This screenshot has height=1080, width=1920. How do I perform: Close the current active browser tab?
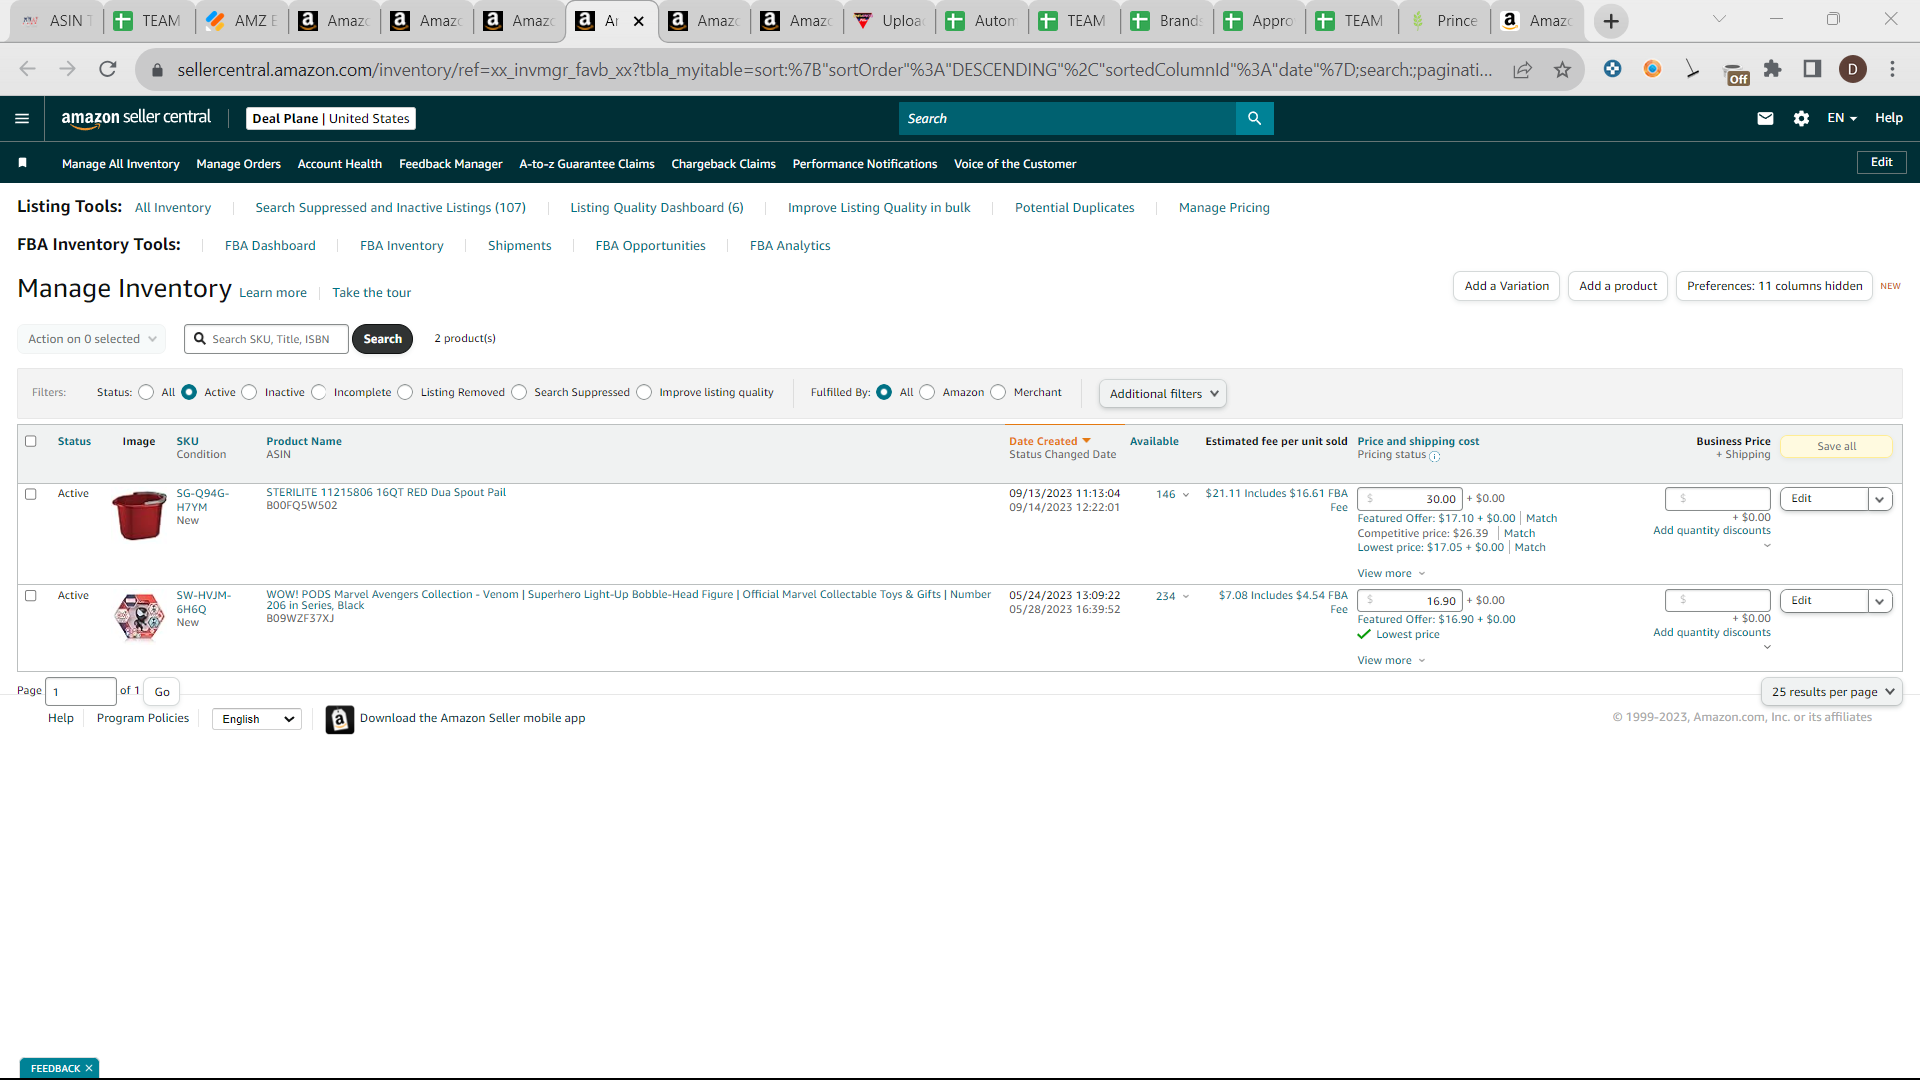pos(639,21)
